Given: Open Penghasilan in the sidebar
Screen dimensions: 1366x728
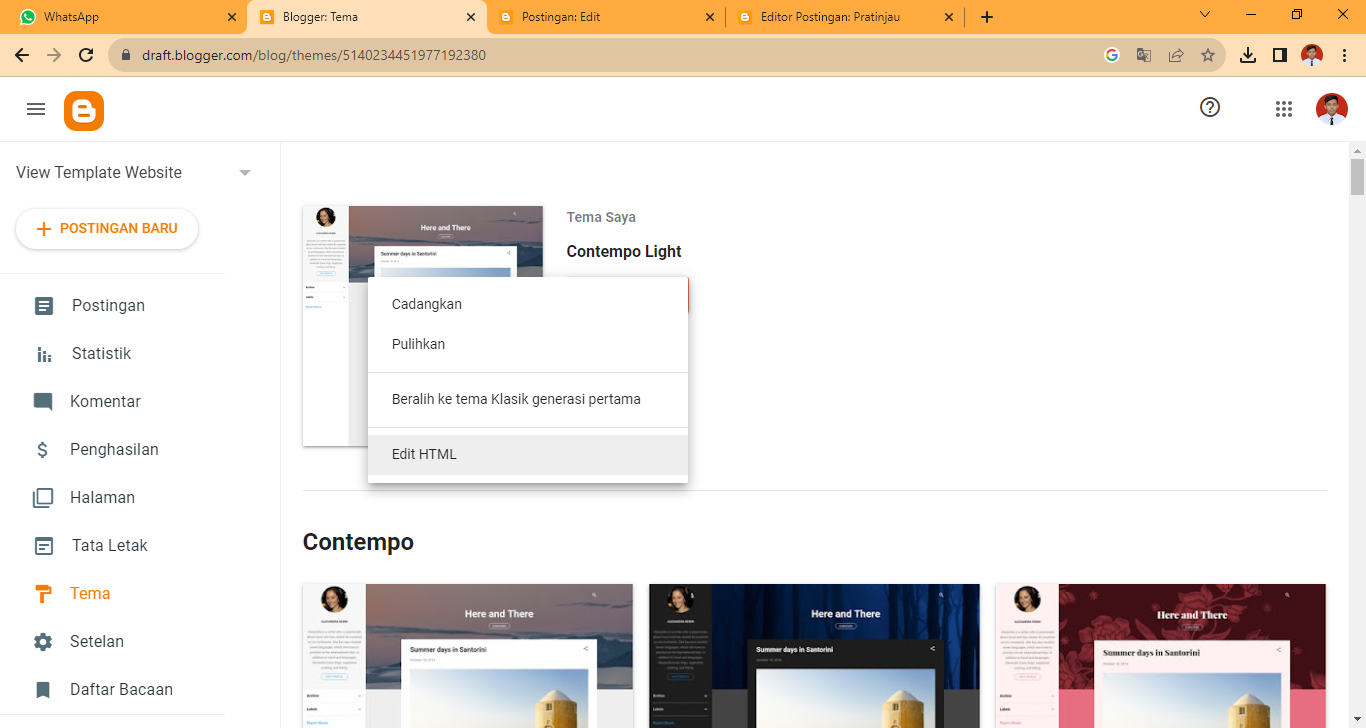Looking at the screenshot, I should click(112, 450).
